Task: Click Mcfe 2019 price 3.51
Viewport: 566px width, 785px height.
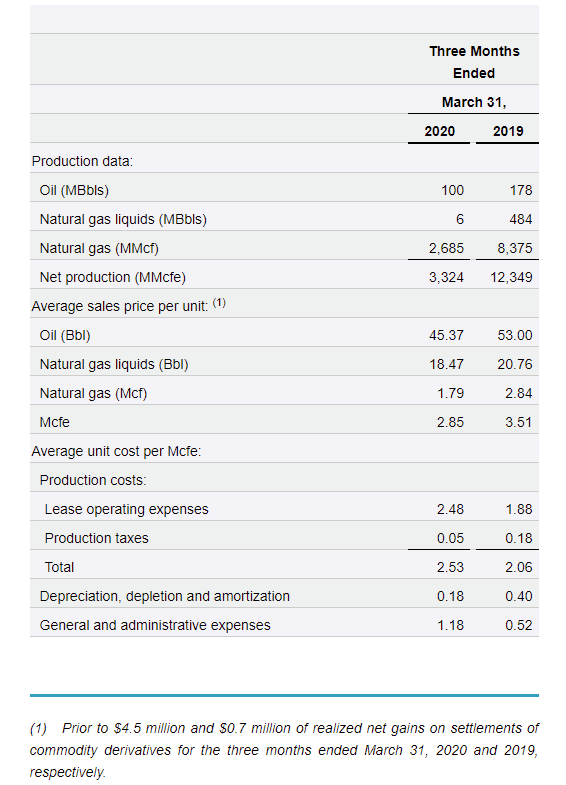Action: 518,423
